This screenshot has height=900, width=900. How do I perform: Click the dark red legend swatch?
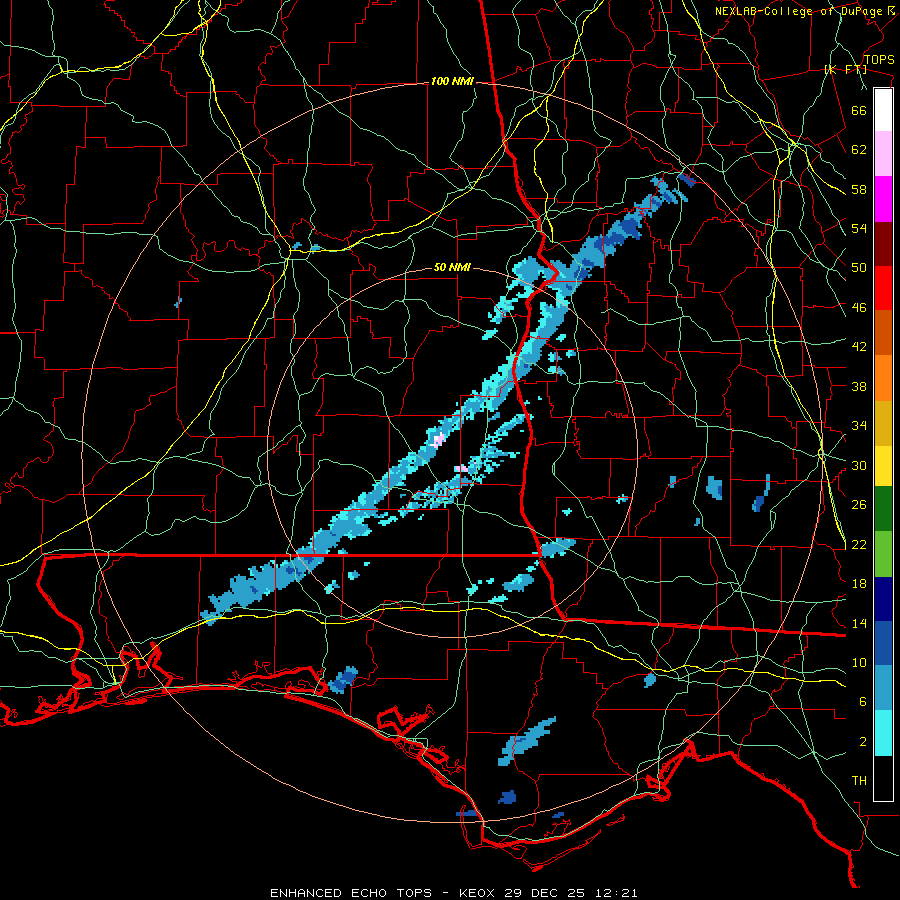(883, 244)
